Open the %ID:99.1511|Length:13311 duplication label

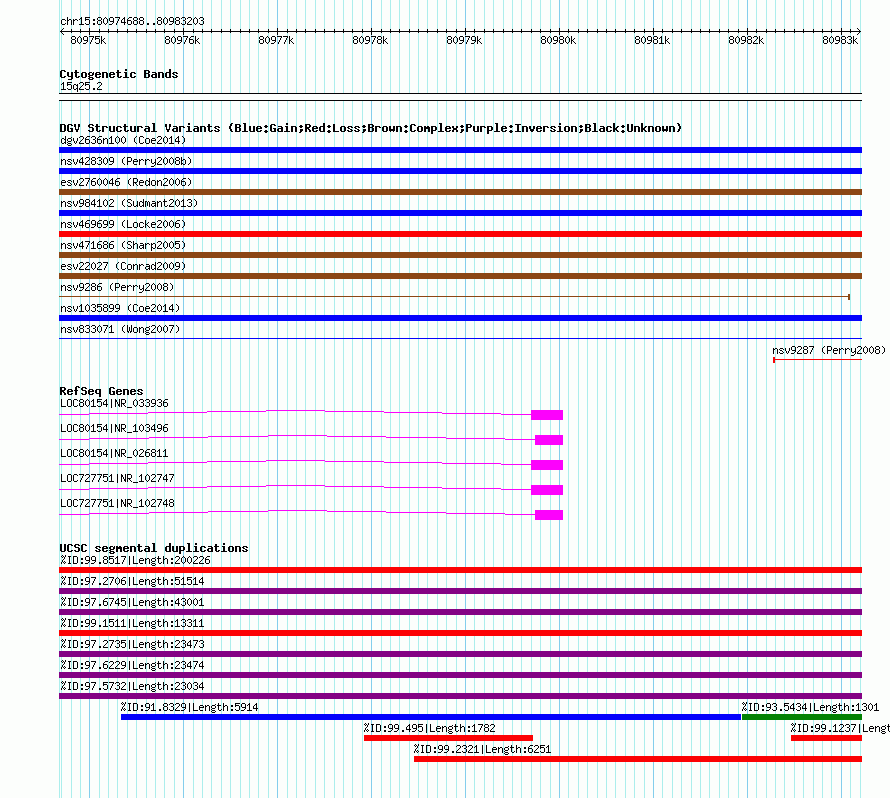pos(132,623)
